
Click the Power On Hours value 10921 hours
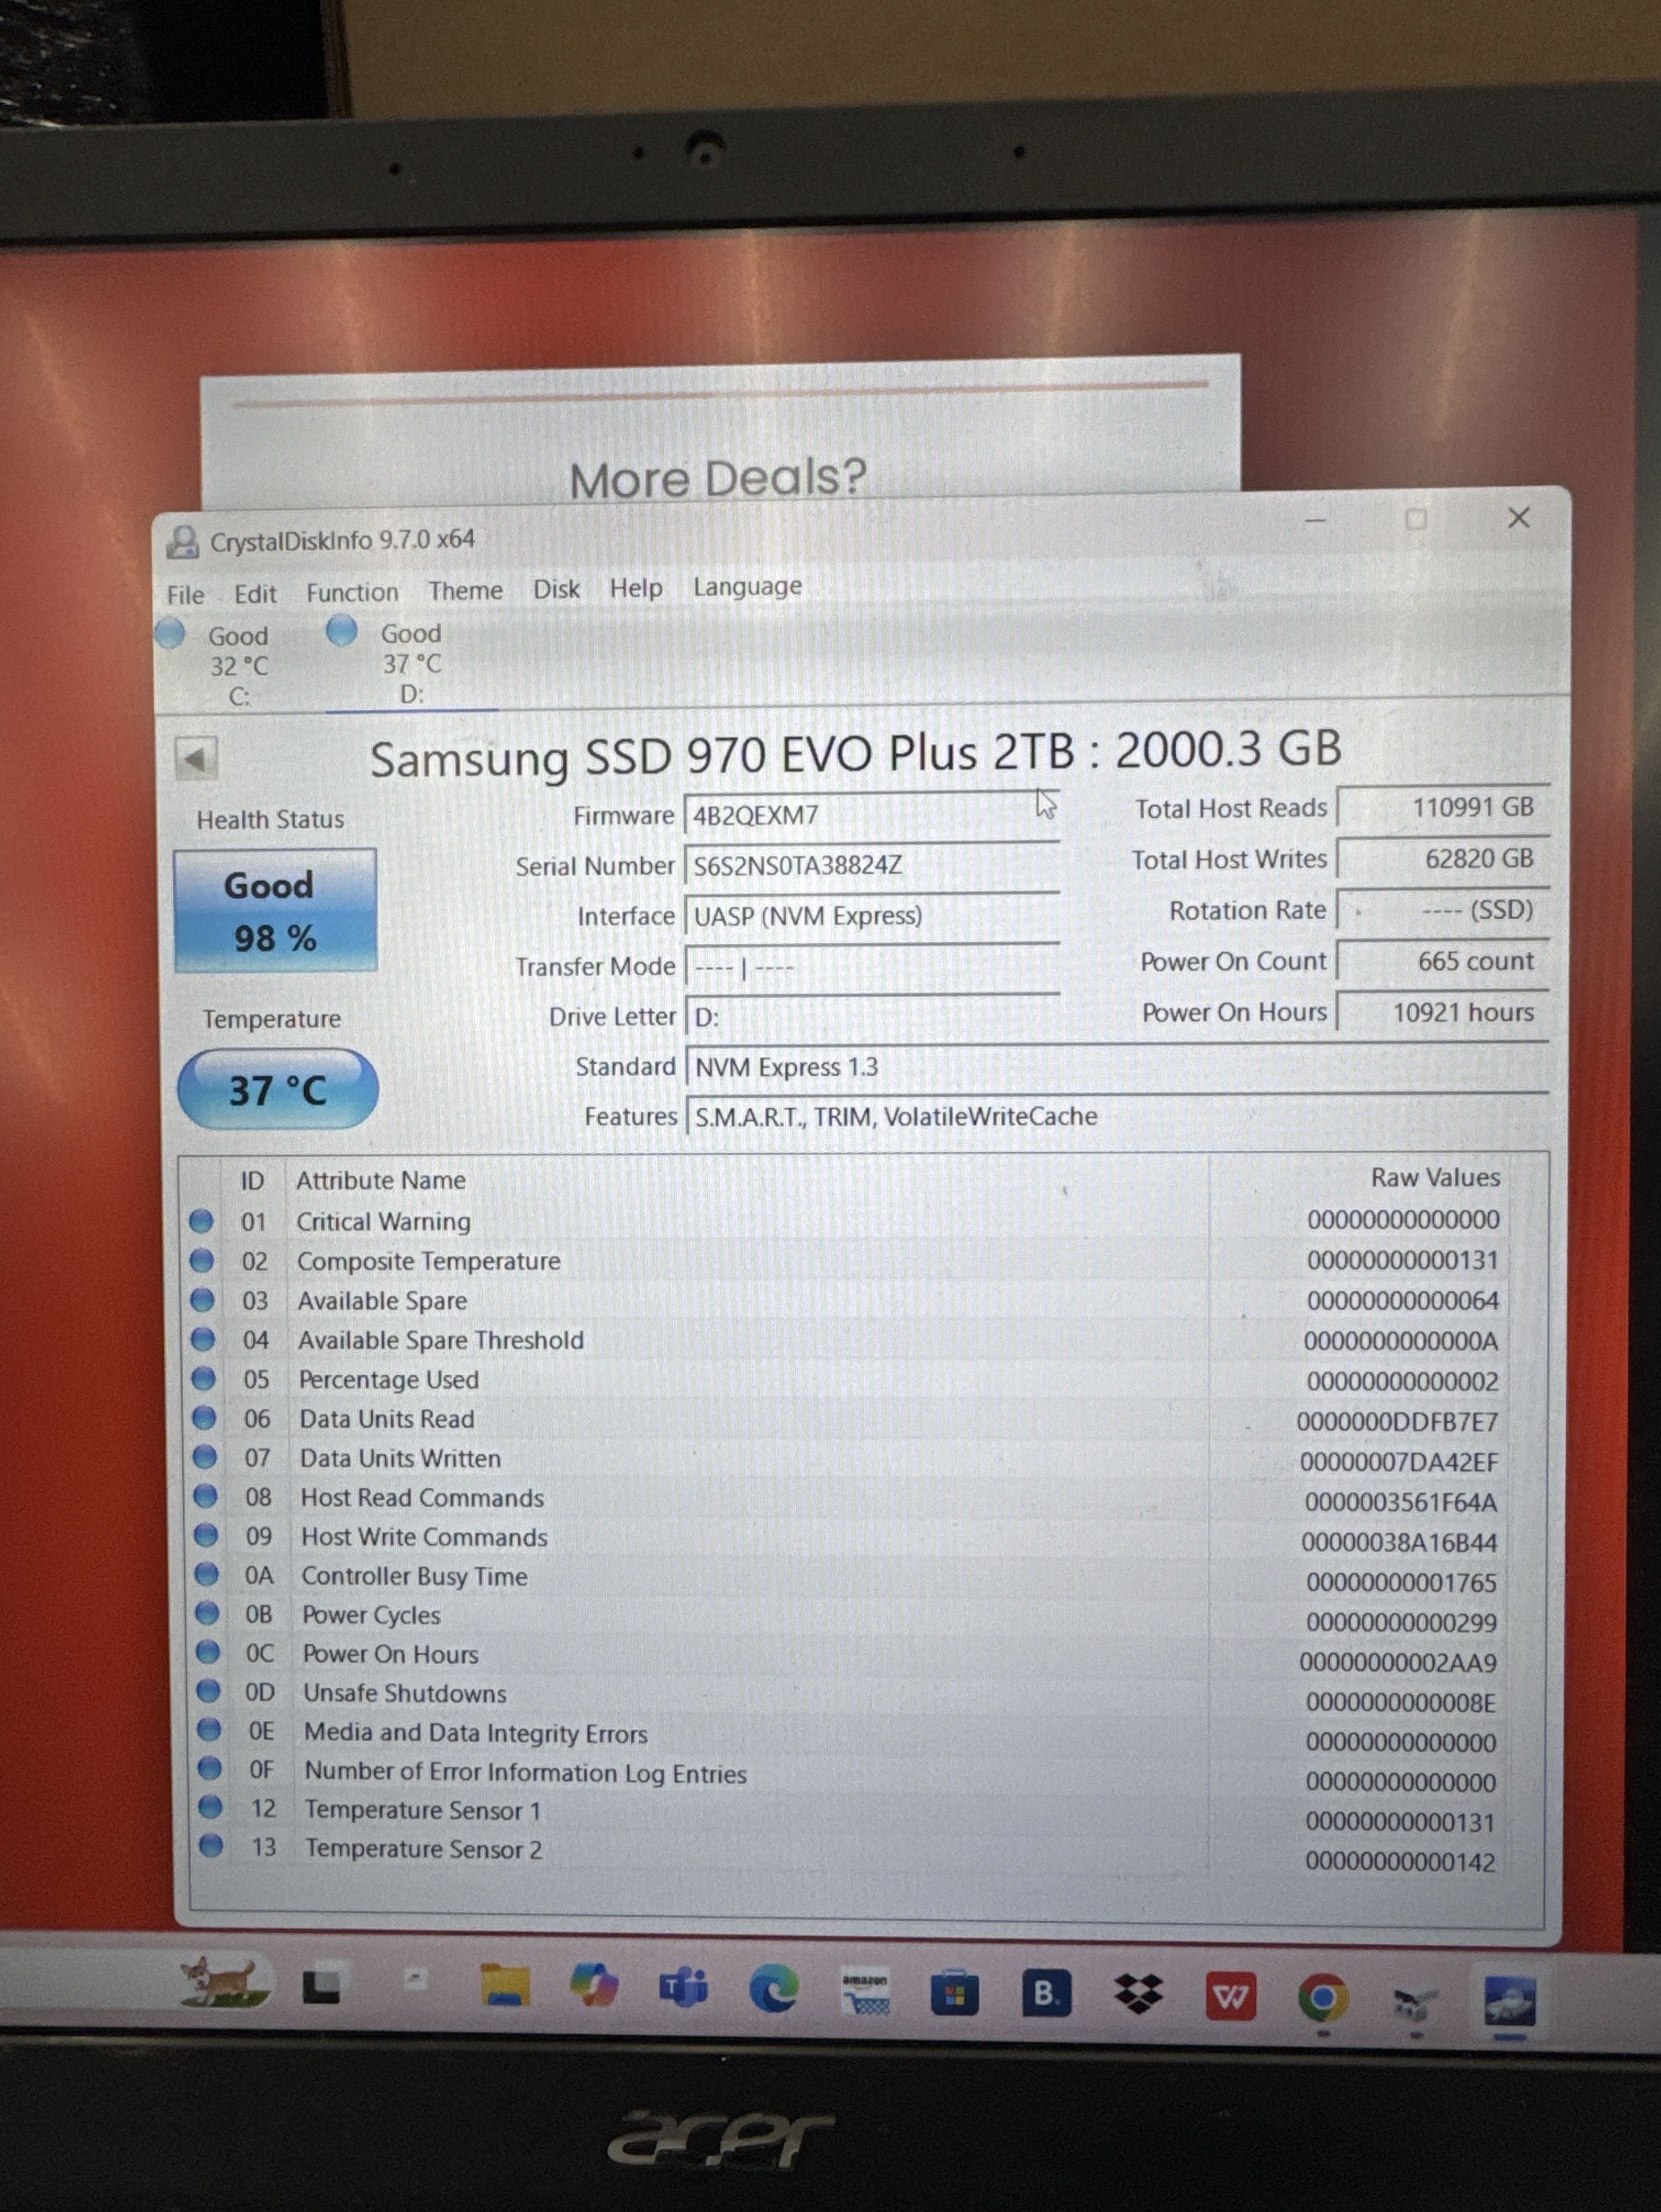point(1443,1012)
